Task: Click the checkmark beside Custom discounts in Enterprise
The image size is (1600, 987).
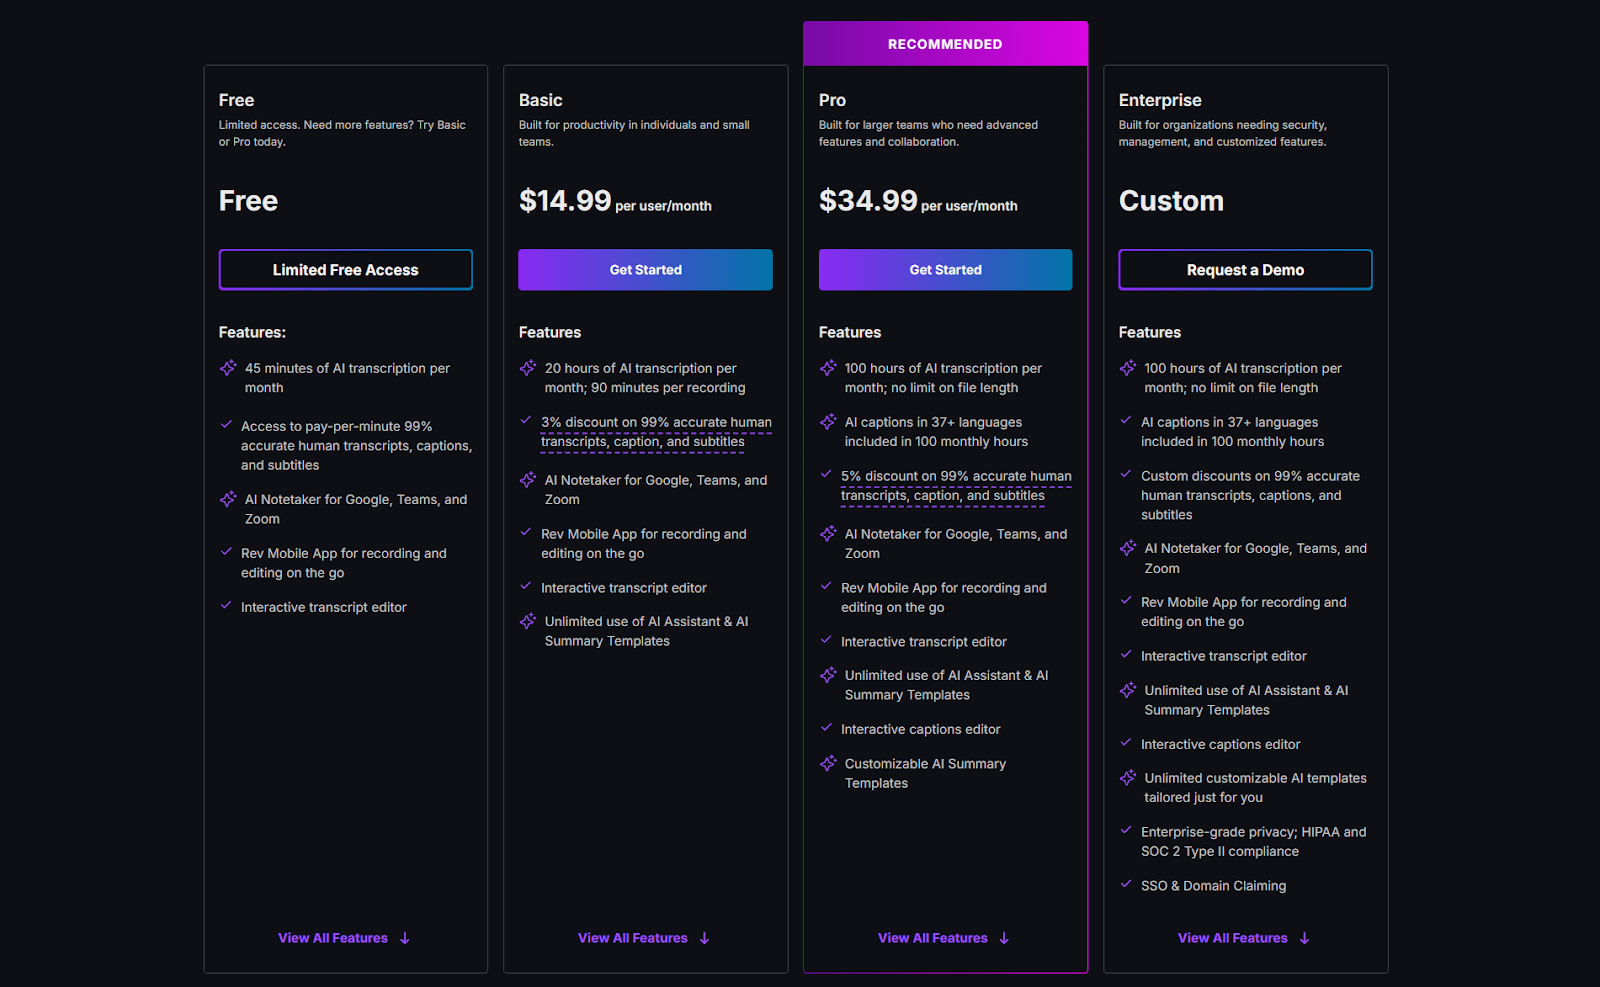Action: point(1126,475)
